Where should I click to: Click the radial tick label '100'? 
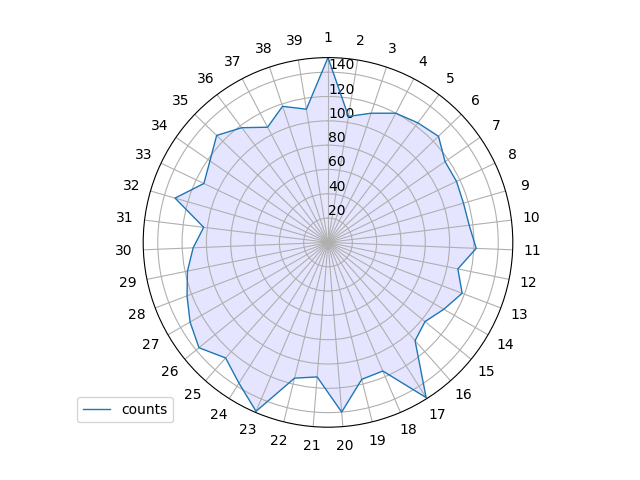[x=342, y=113]
